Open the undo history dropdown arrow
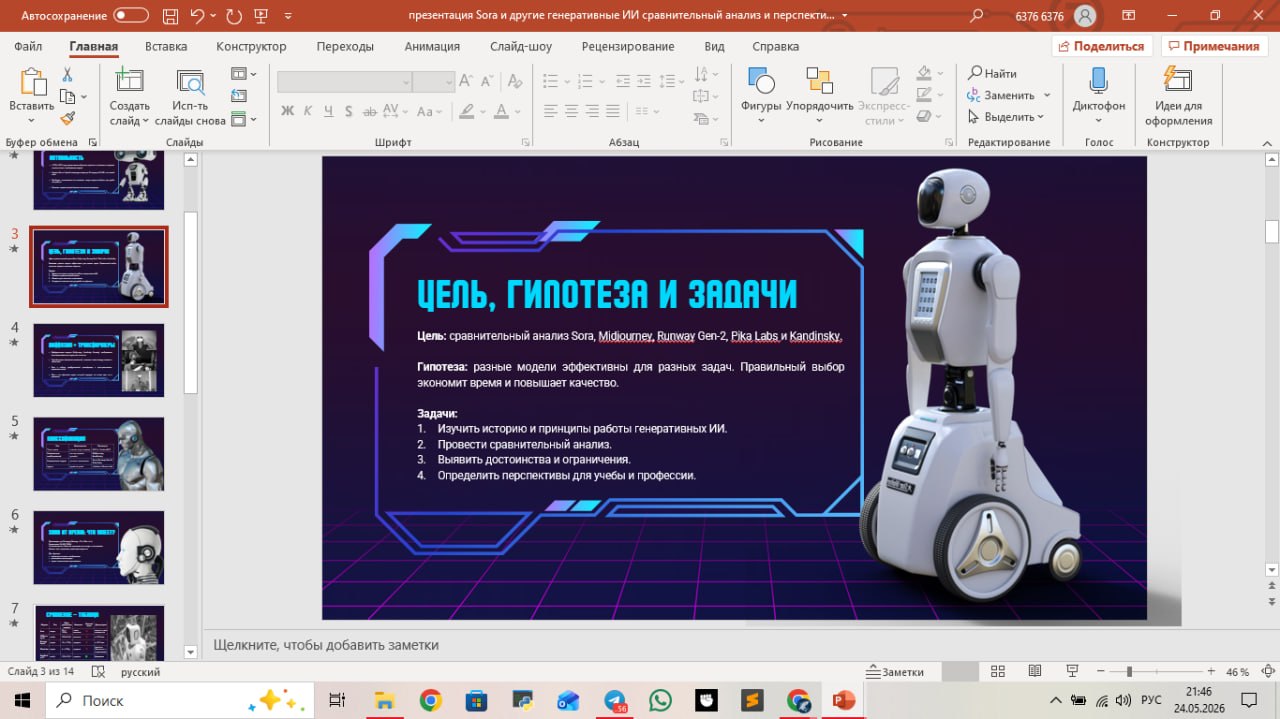Screen dimensions: 1280x719 tap(215, 16)
